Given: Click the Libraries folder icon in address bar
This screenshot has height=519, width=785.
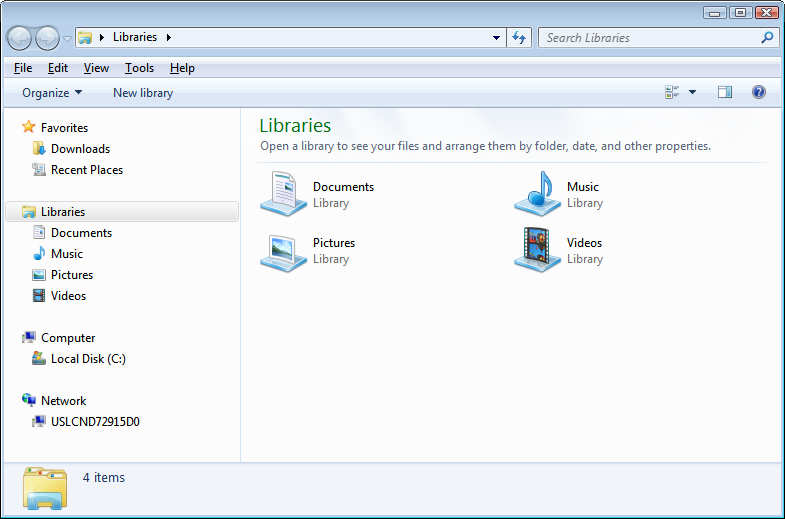Looking at the screenshot, I should click(x=85, y=38).
